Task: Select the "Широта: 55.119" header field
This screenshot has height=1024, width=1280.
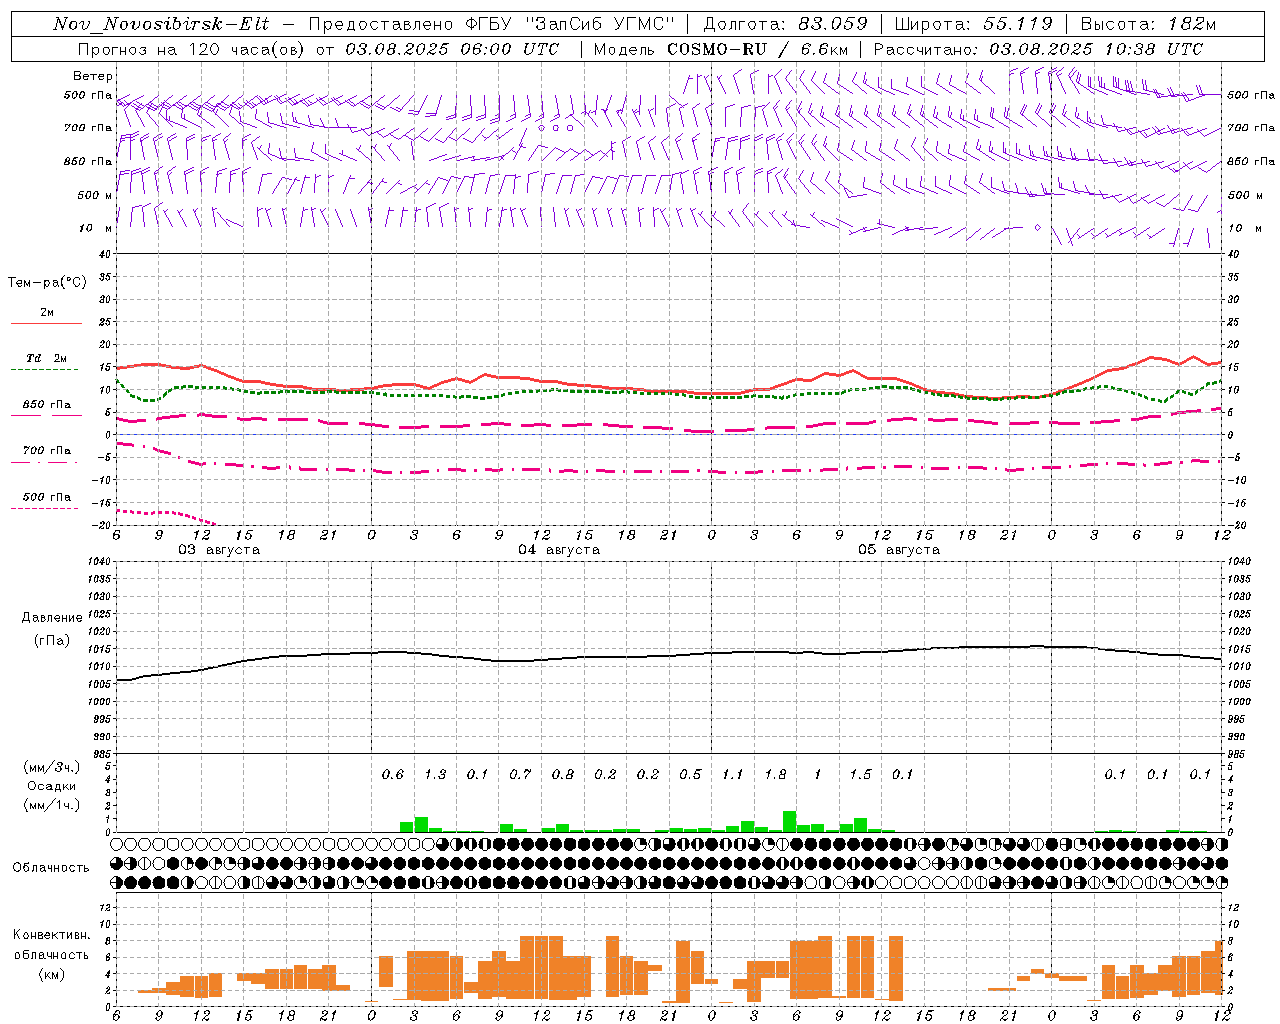Action: [973, 24]
